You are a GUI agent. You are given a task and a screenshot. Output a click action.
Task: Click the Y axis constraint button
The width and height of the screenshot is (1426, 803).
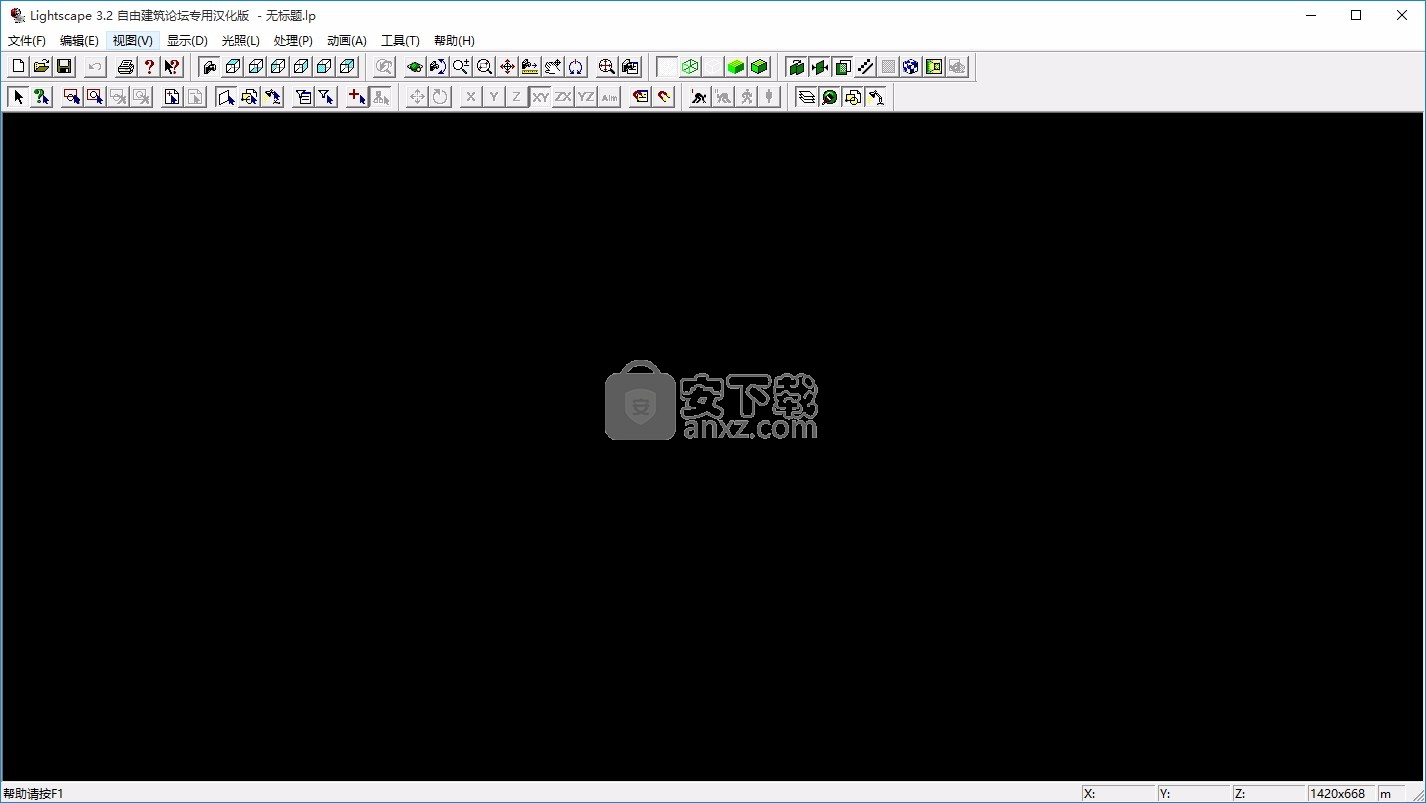tap(494, 97)
